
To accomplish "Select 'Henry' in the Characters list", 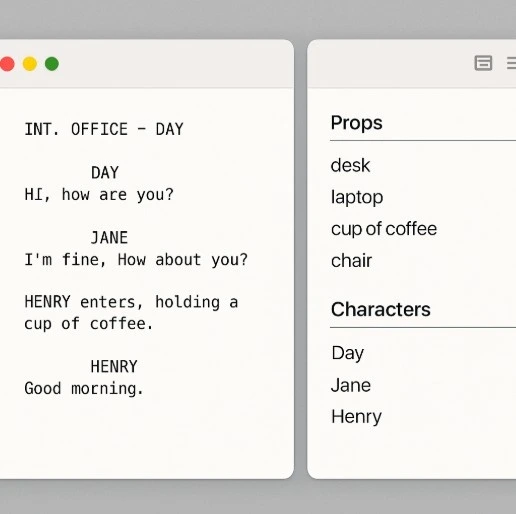I will (356, 417).
